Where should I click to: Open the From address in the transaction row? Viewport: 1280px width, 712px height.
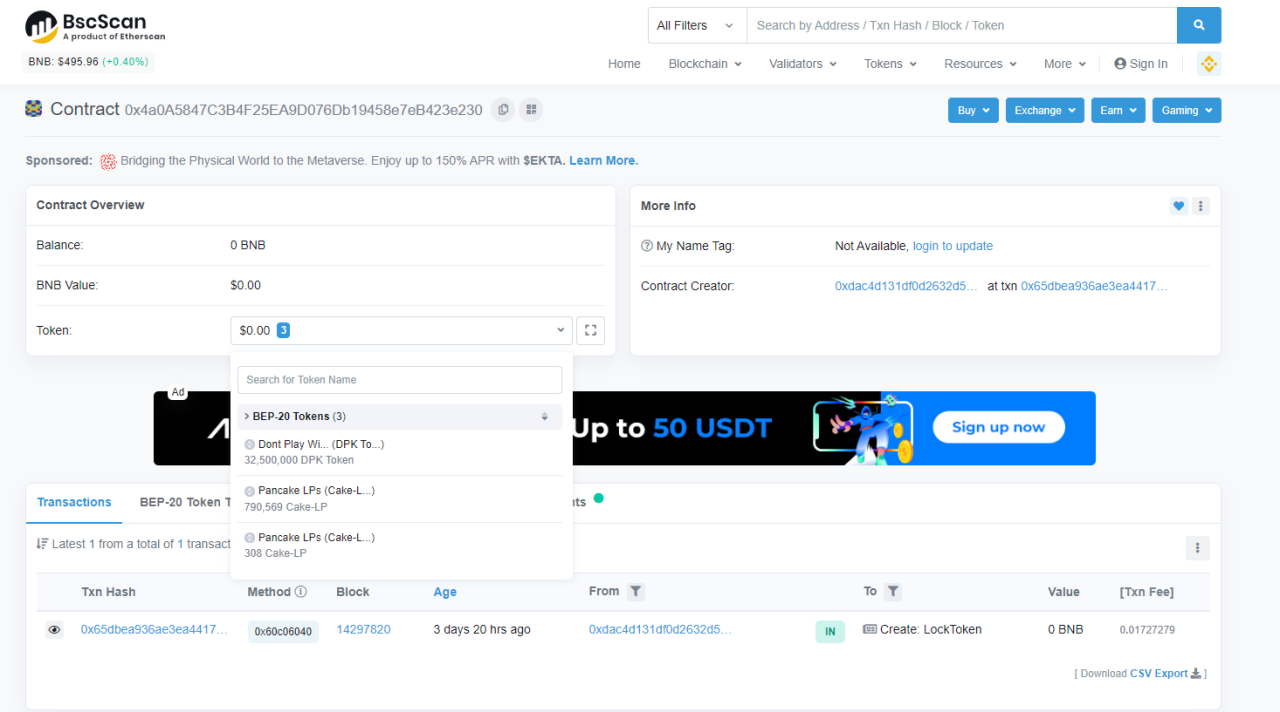click(x=660, y=630)
